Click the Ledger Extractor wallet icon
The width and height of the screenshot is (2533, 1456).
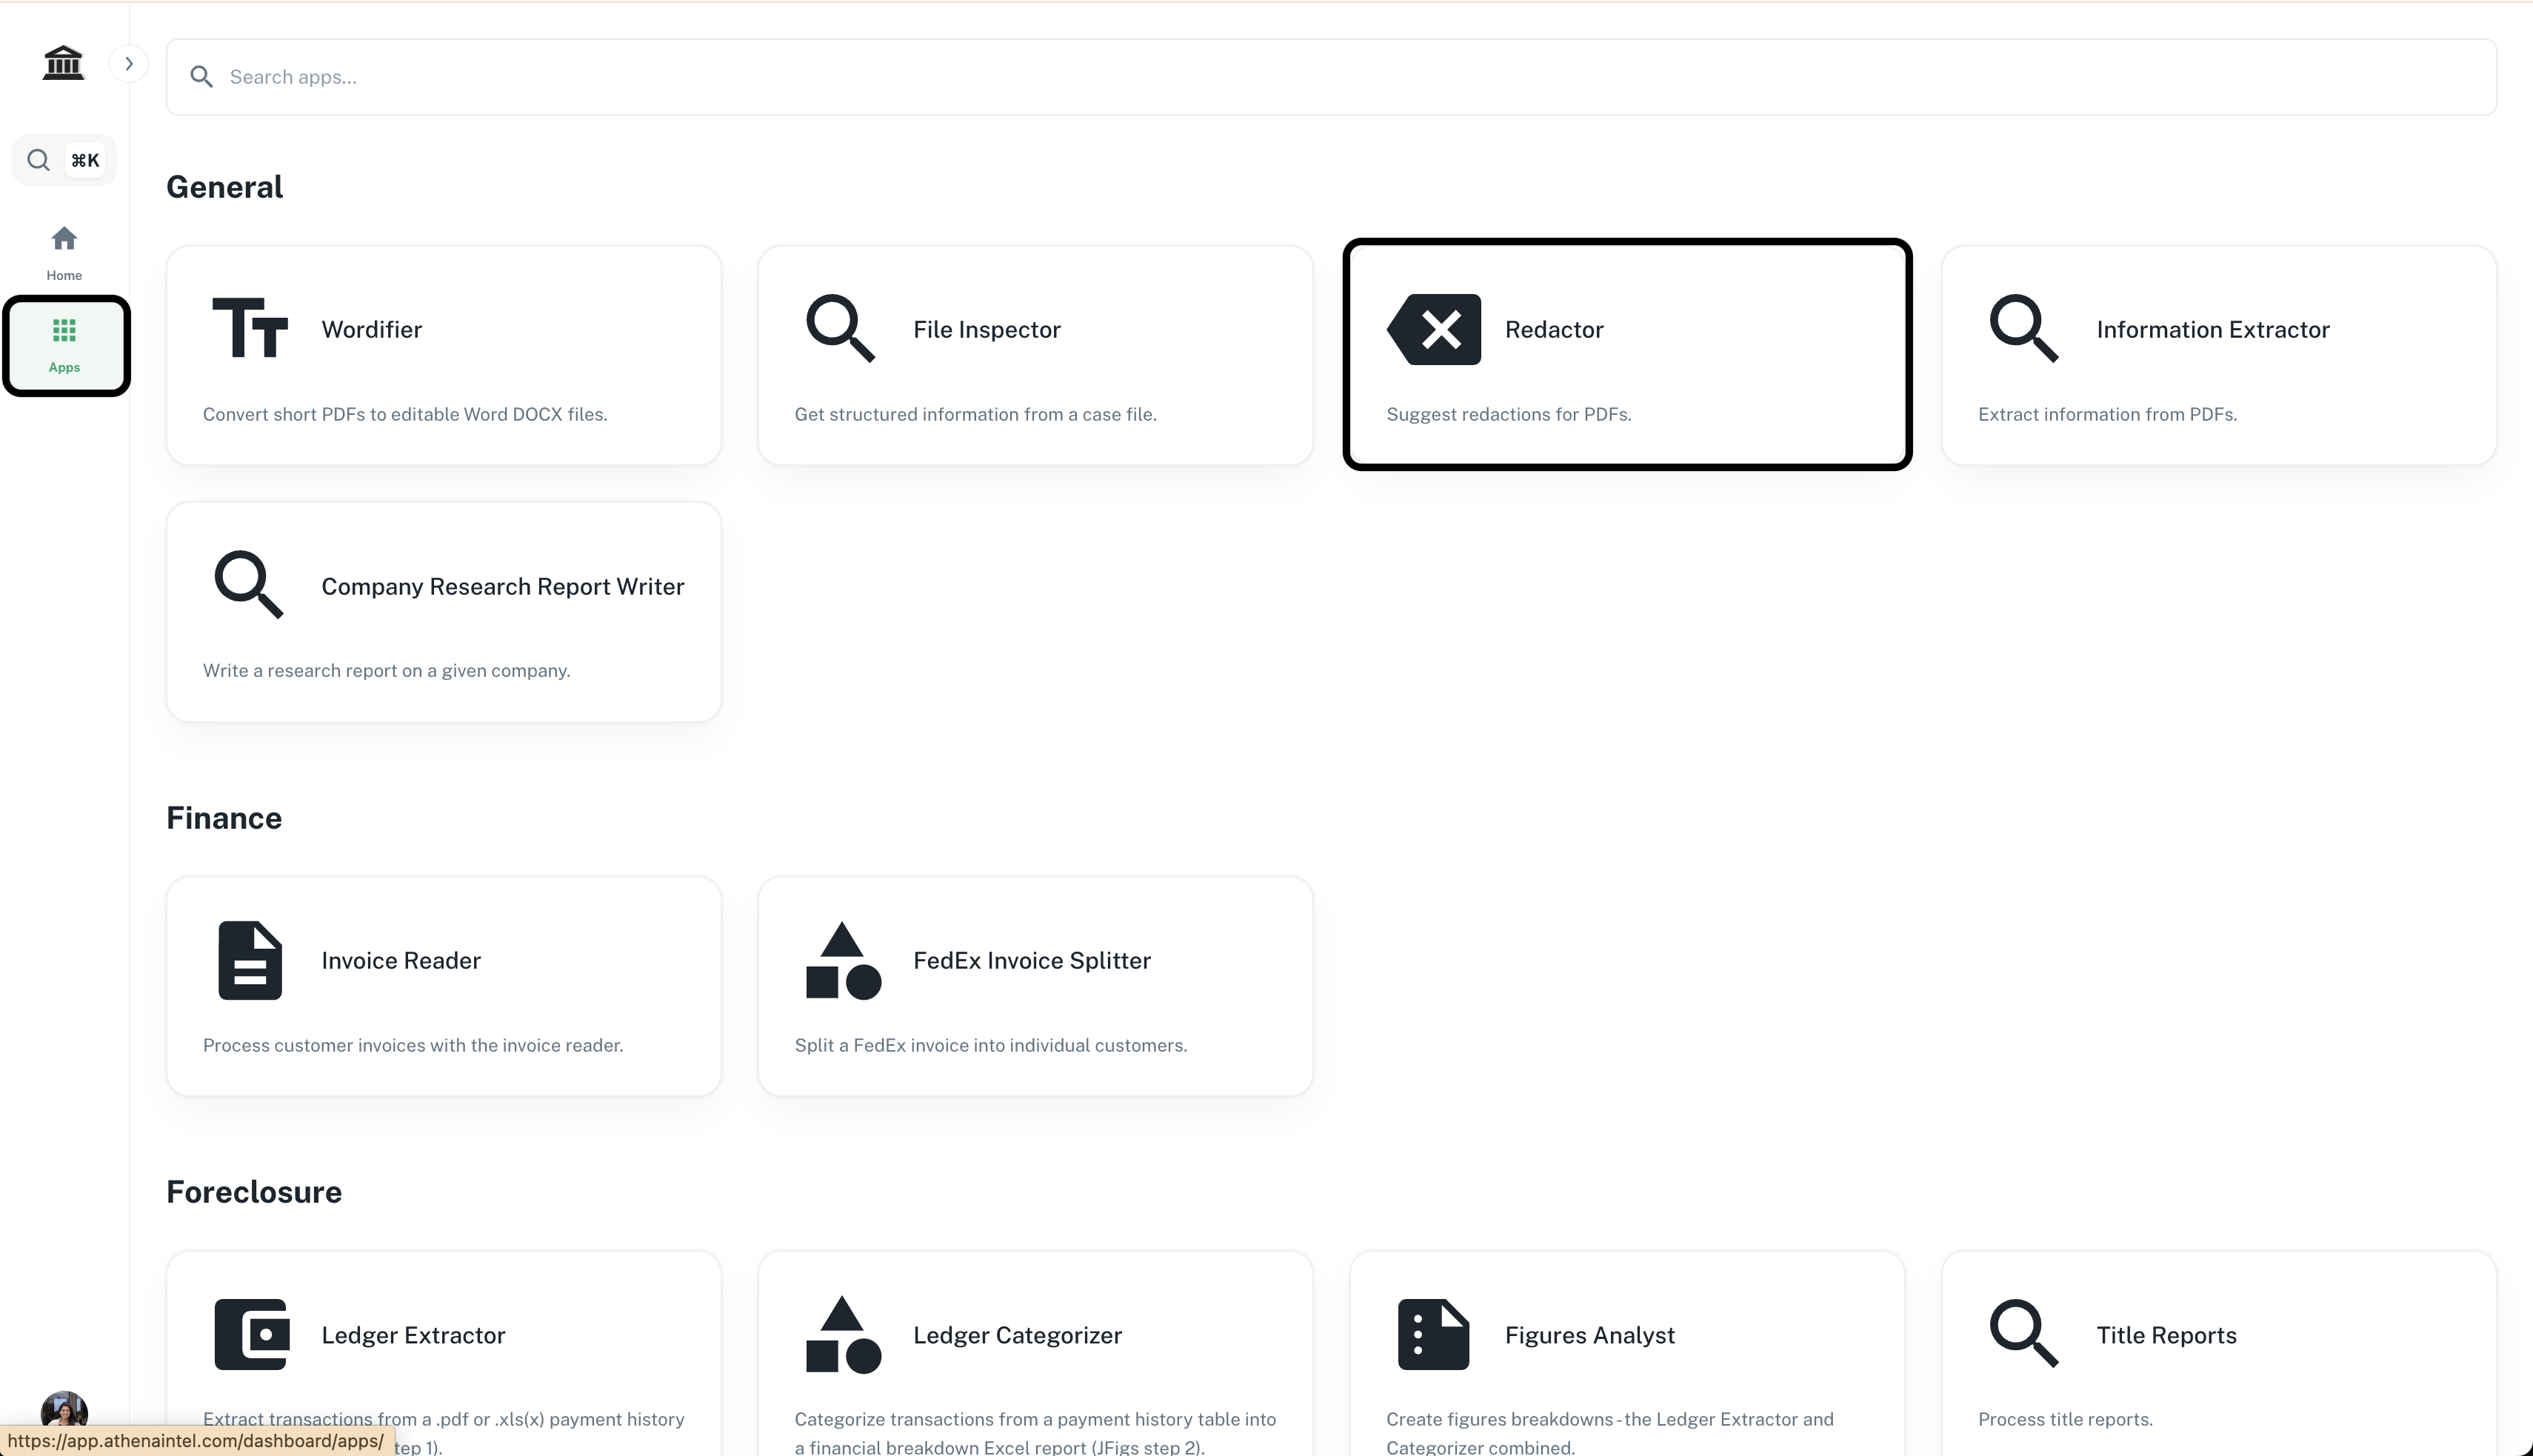coord(251,1334)
